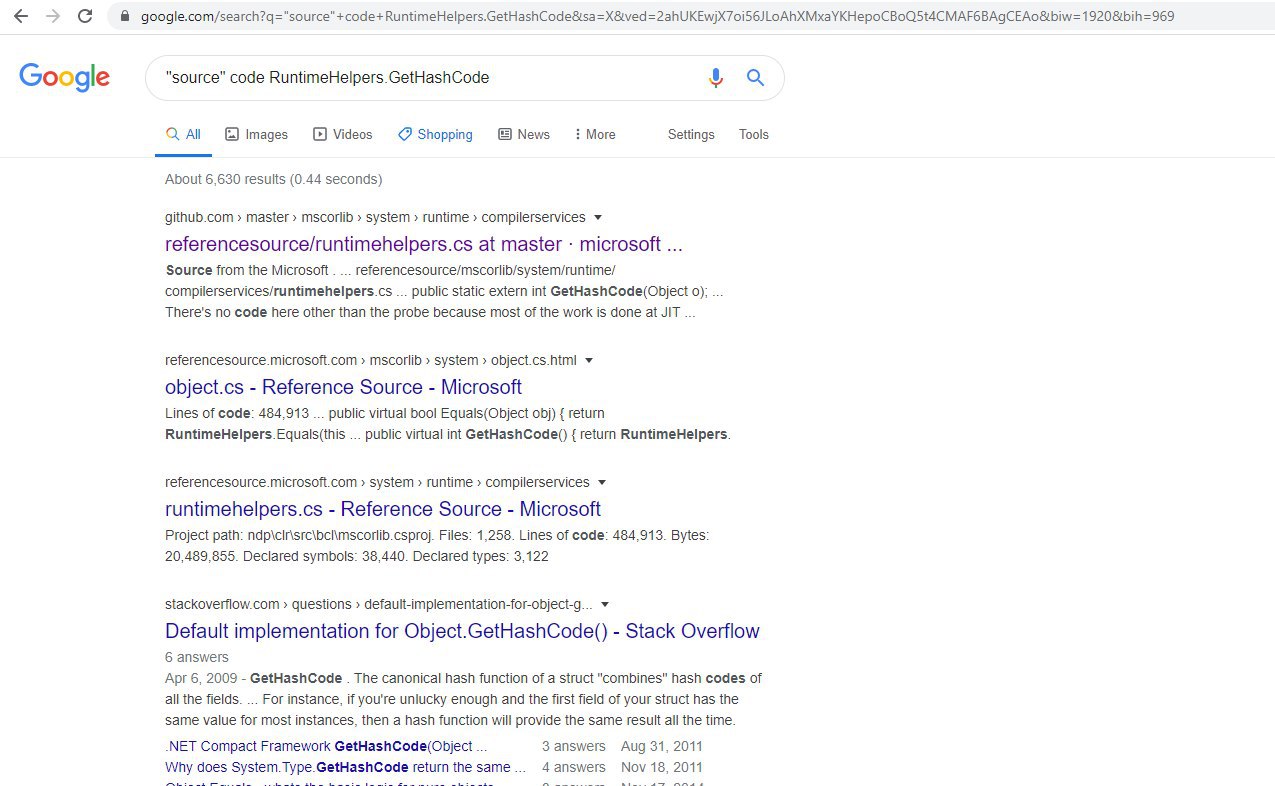The image size is (1275, 786).
Task: Click the Google logo
Action: [64, 77]
